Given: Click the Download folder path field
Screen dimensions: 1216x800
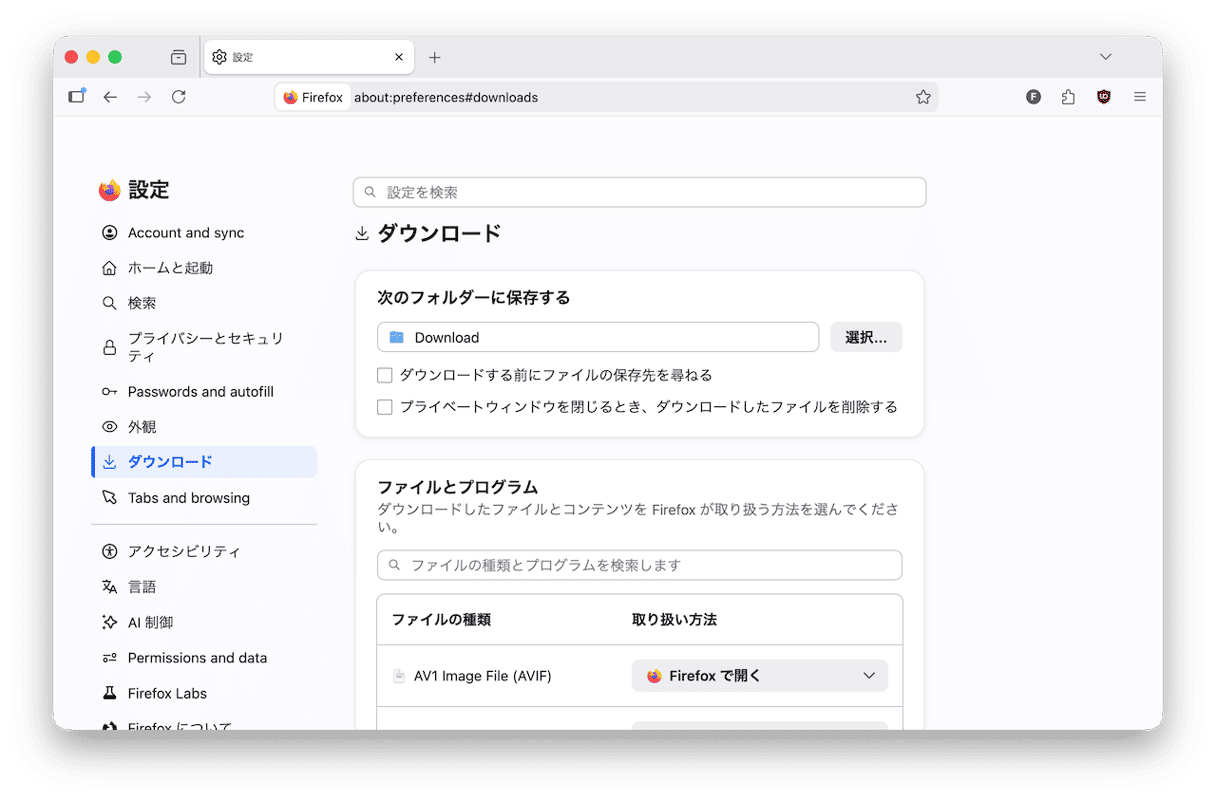Looking at the screenshot, I should [x=598, y=337].
